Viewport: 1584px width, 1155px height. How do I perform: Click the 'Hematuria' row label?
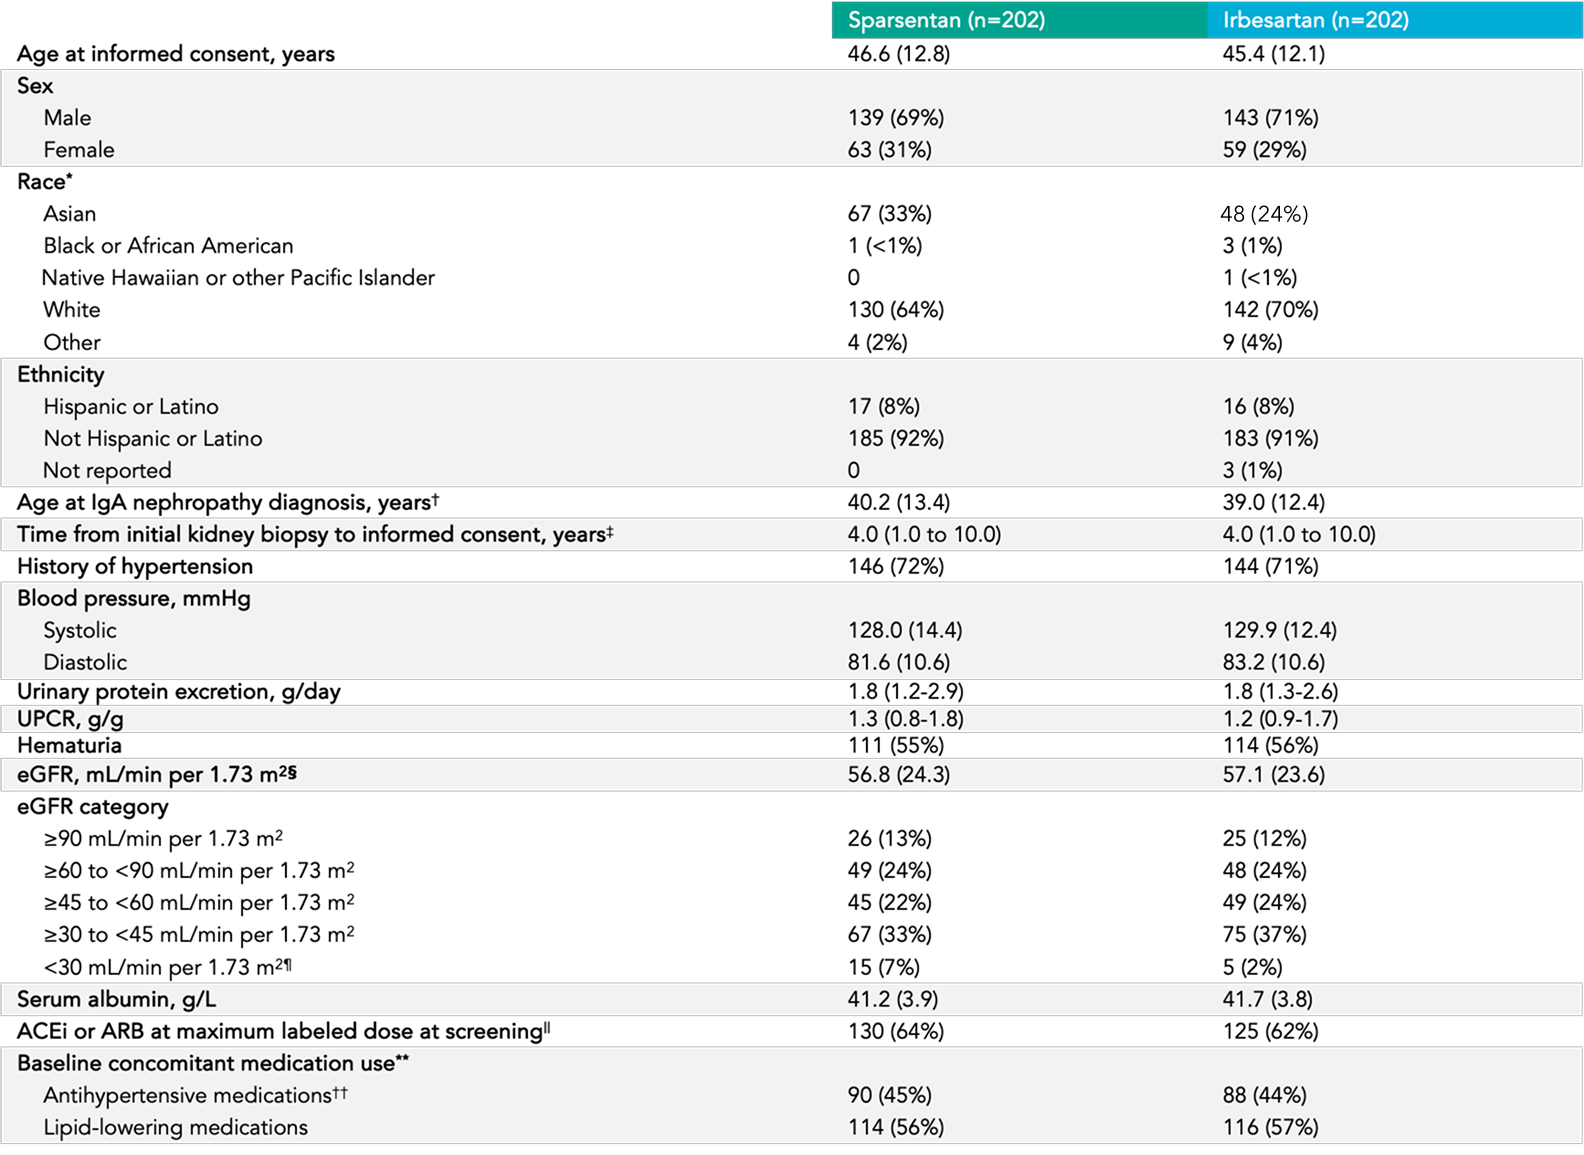tap(69, 746)
